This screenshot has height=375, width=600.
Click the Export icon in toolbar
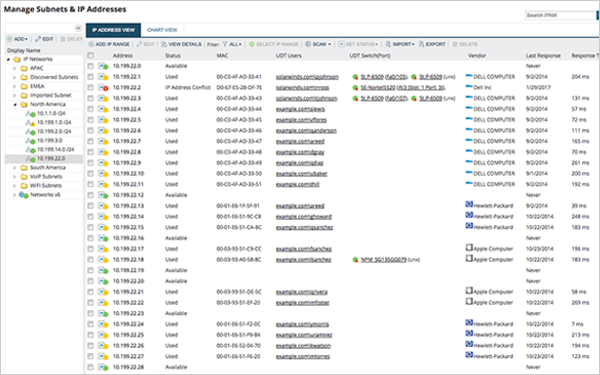click(x=421, y=44)
